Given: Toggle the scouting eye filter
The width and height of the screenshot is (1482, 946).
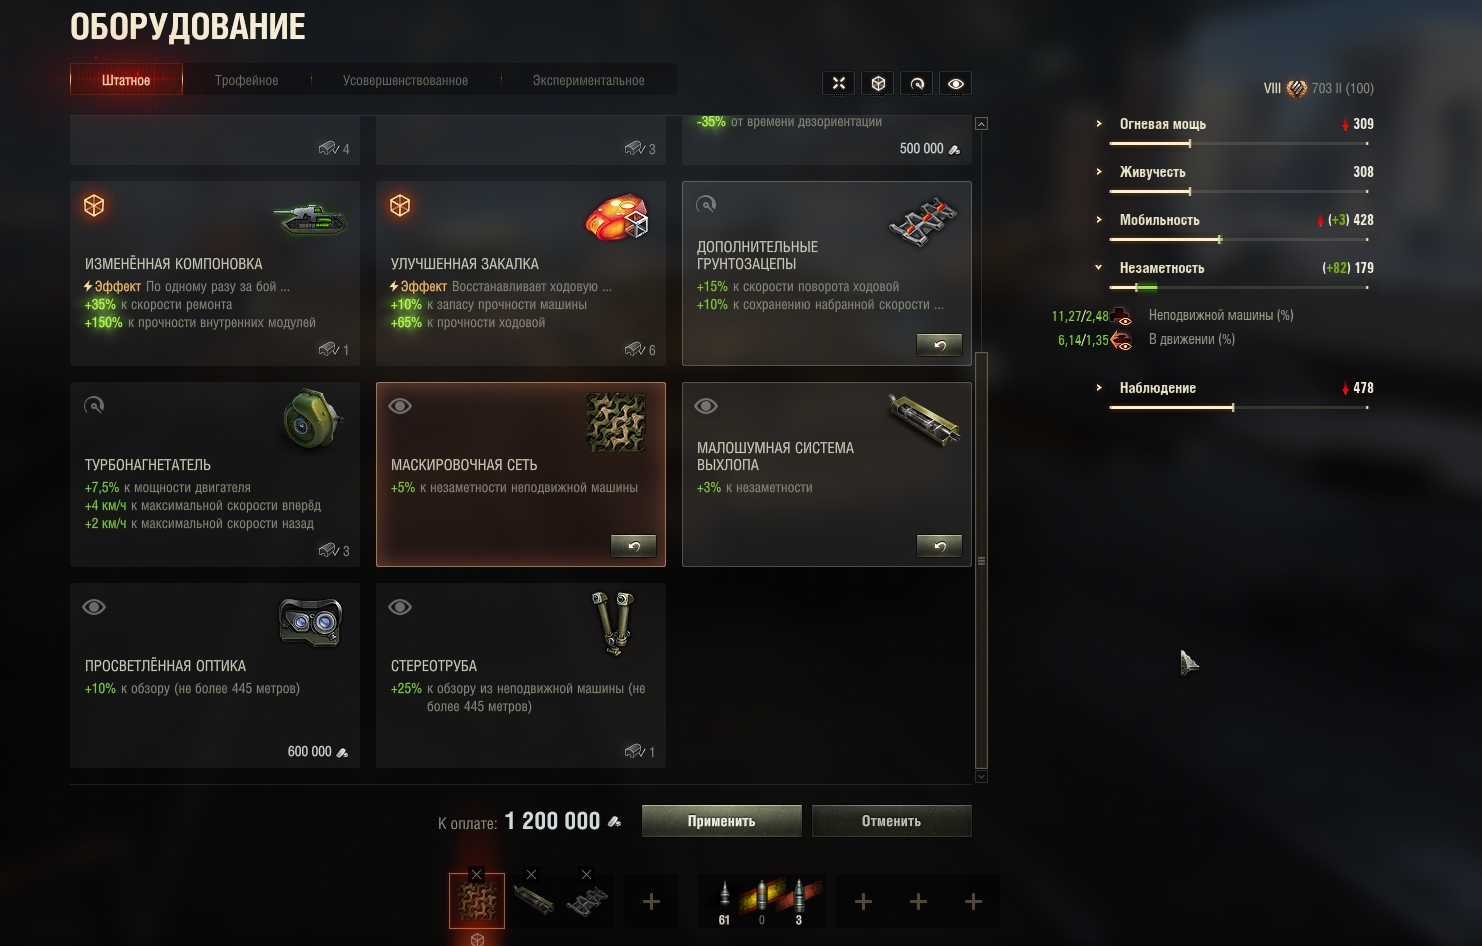Looking at the screenshot, I should (956, 83).
